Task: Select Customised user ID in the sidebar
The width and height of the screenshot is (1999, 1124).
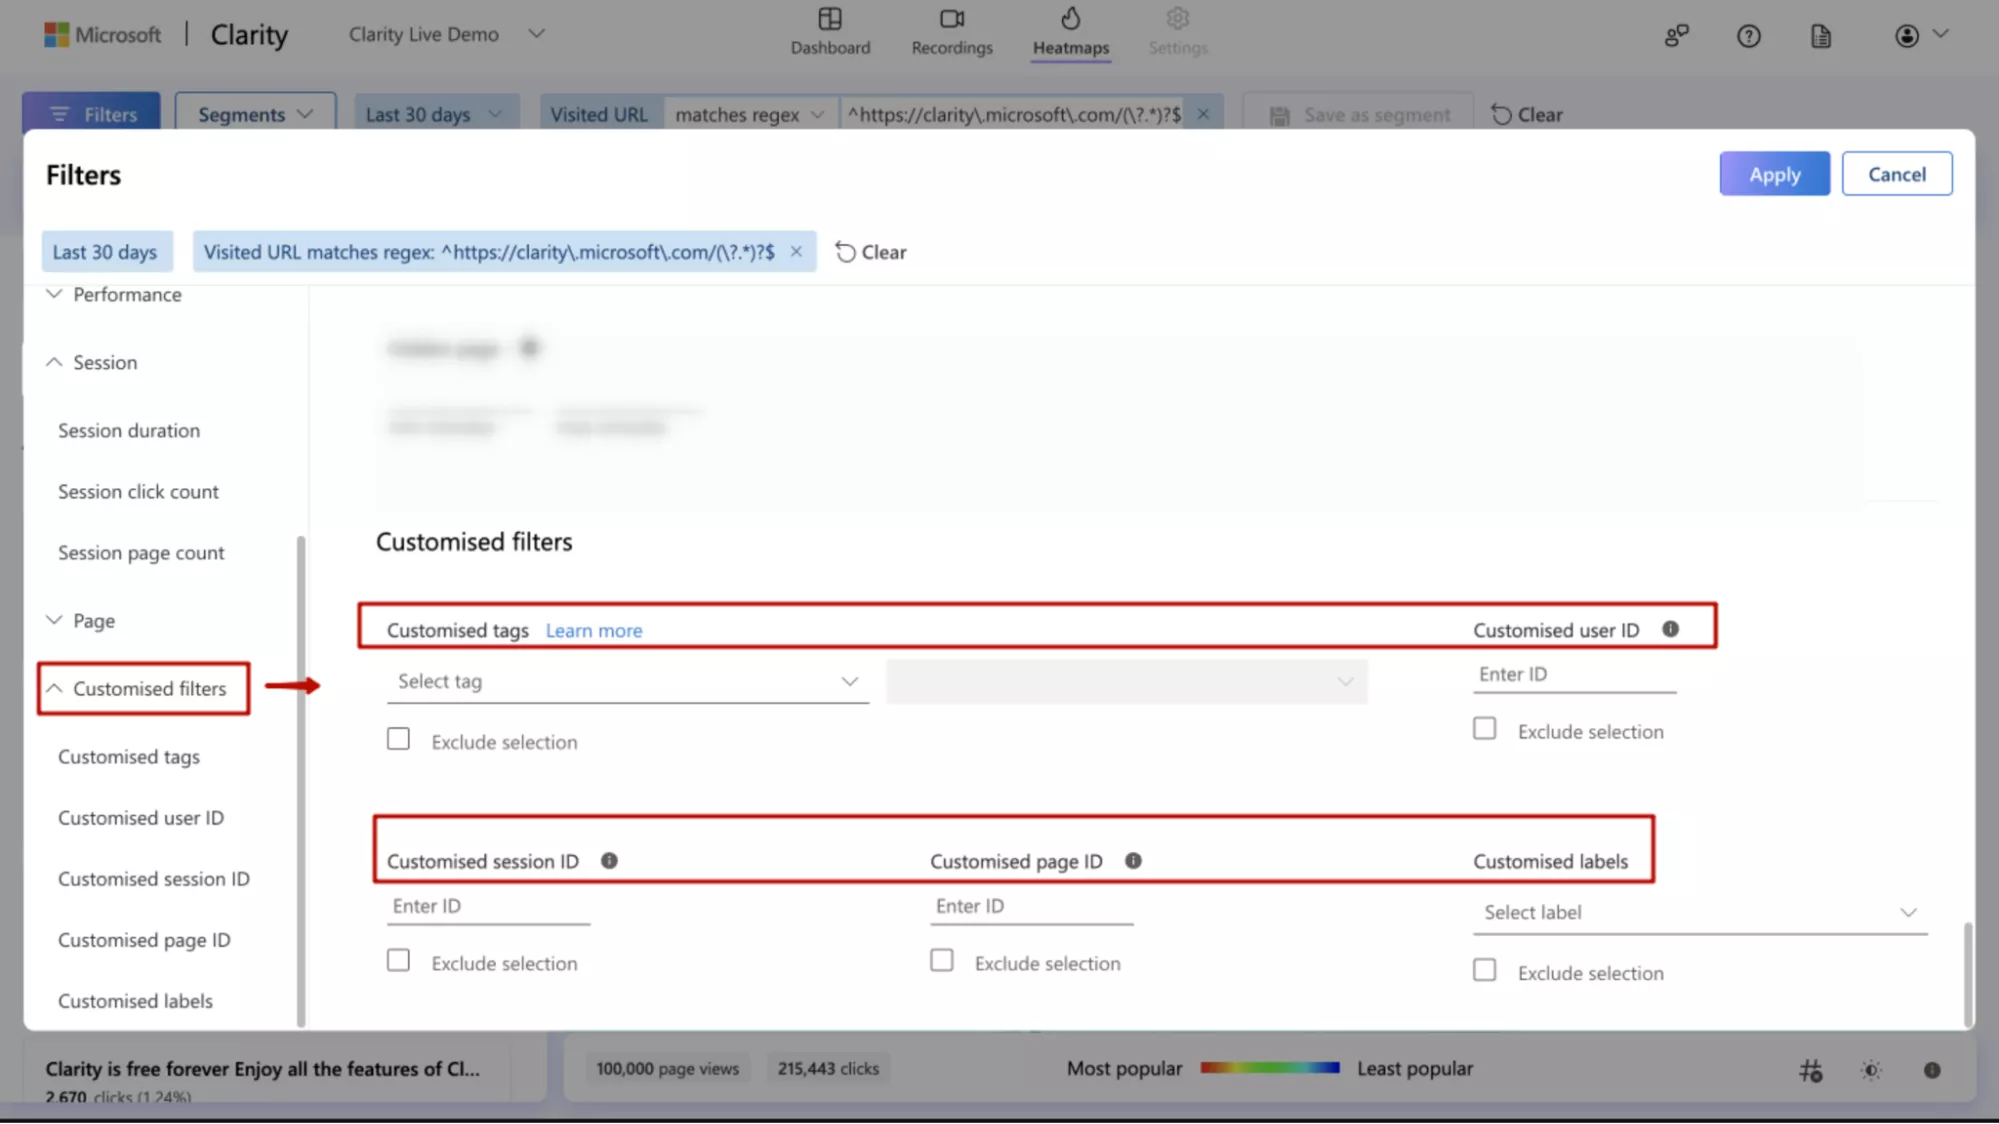Action: pos(140,817)
